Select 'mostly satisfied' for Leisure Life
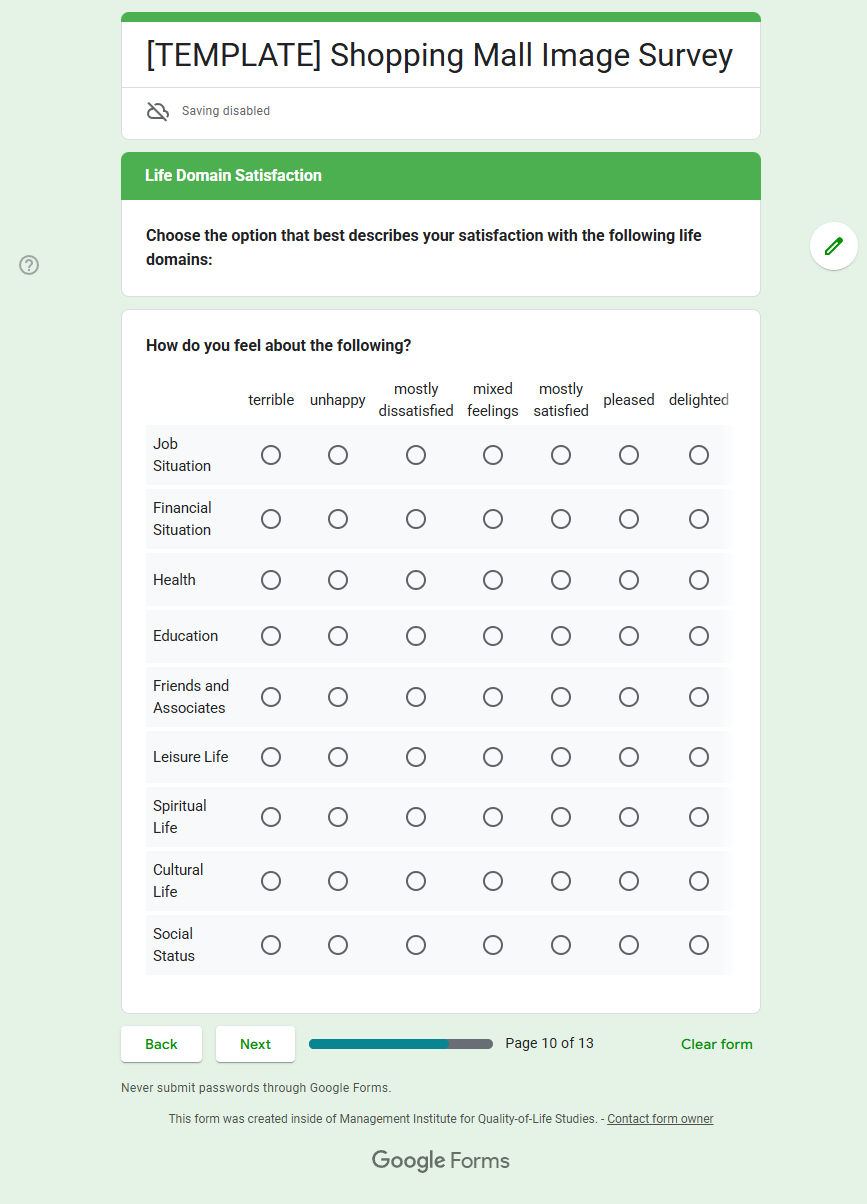Screen dimensions: 867x1204 tap(561, 757)
